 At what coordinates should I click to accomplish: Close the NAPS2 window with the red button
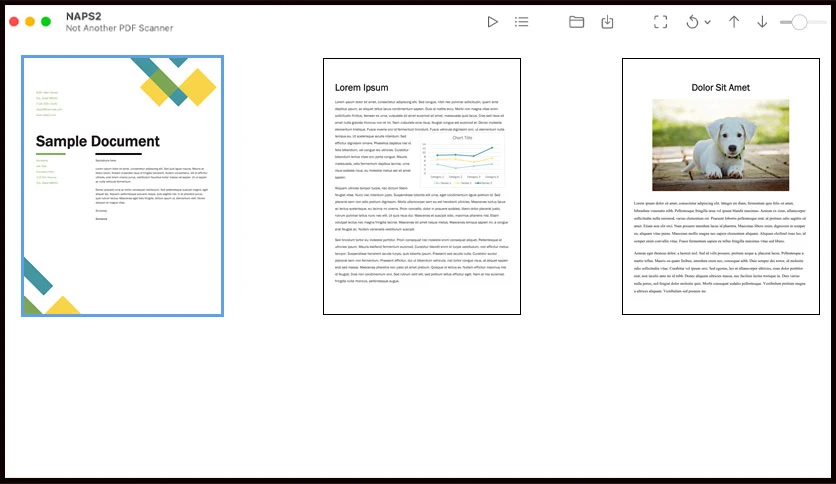tap(14, 21)
